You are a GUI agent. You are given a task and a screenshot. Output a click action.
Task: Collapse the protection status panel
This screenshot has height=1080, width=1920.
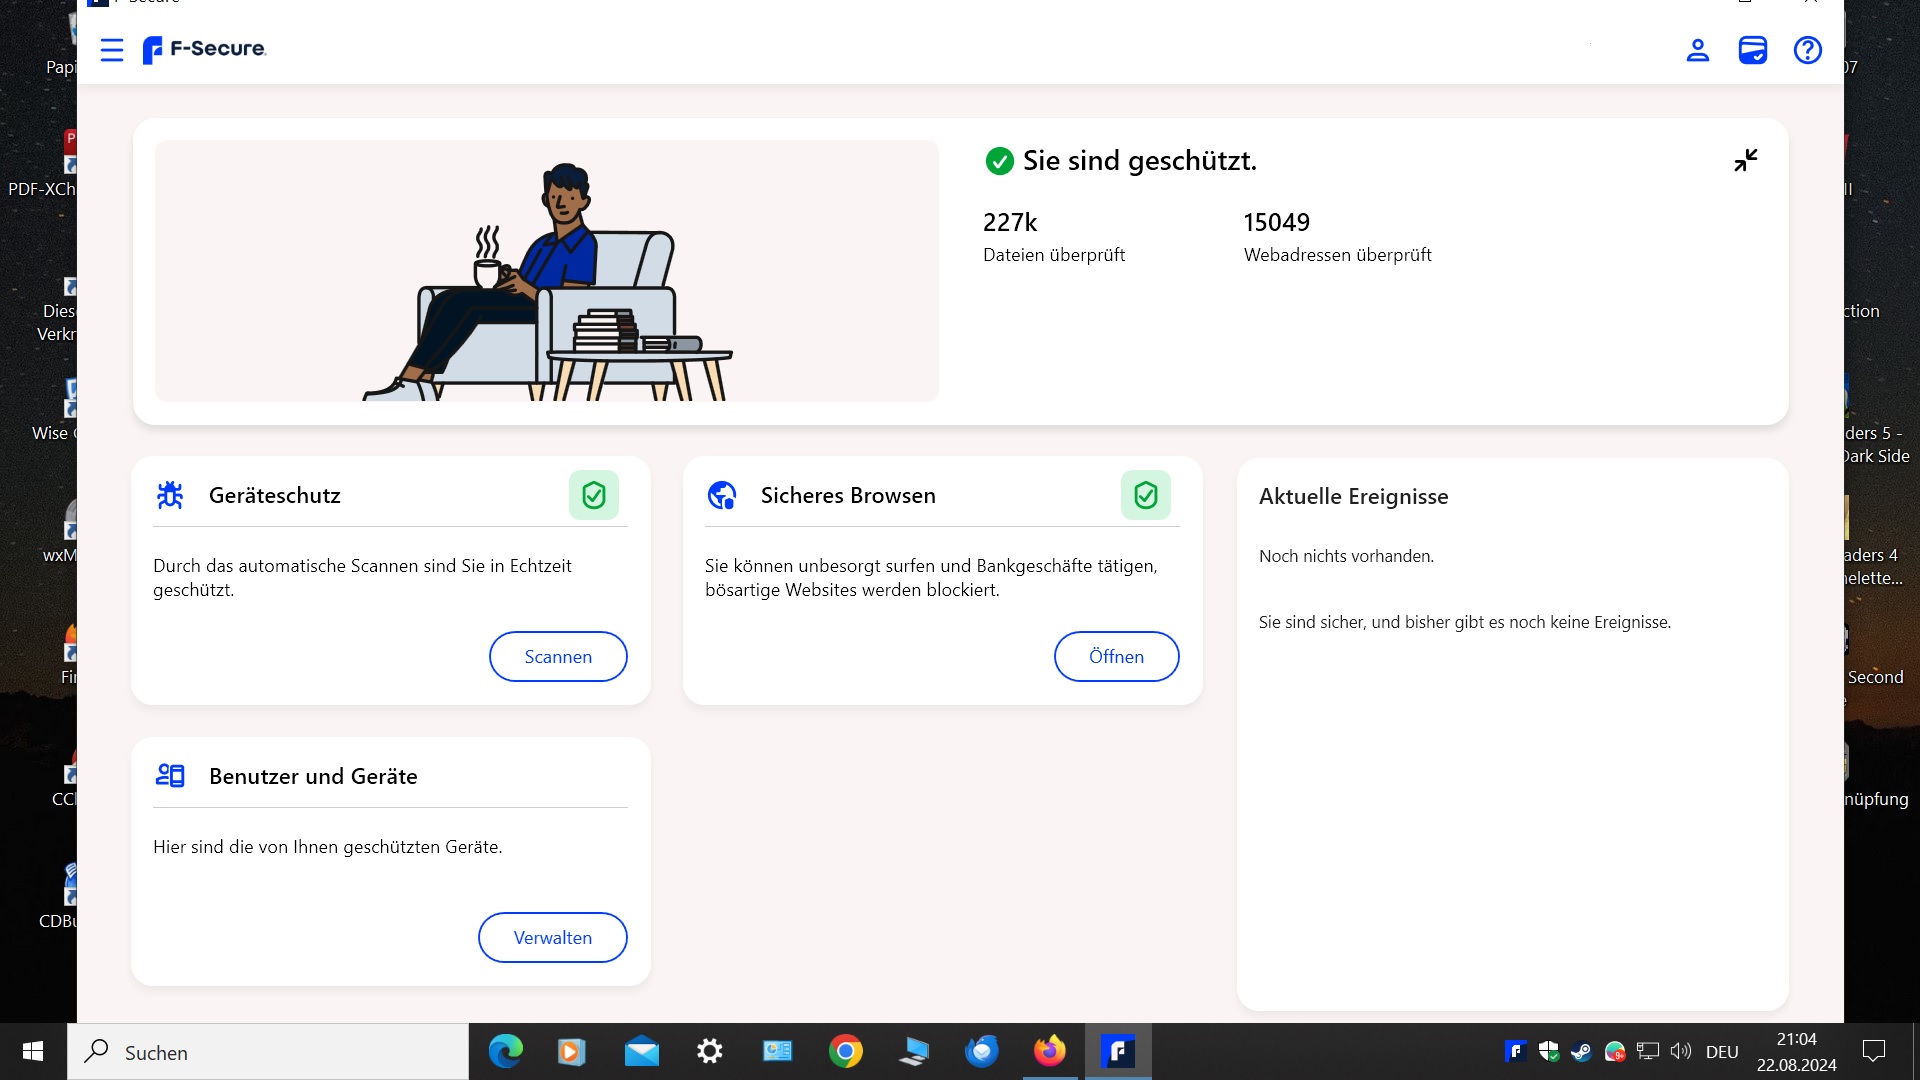[1745, 160]
